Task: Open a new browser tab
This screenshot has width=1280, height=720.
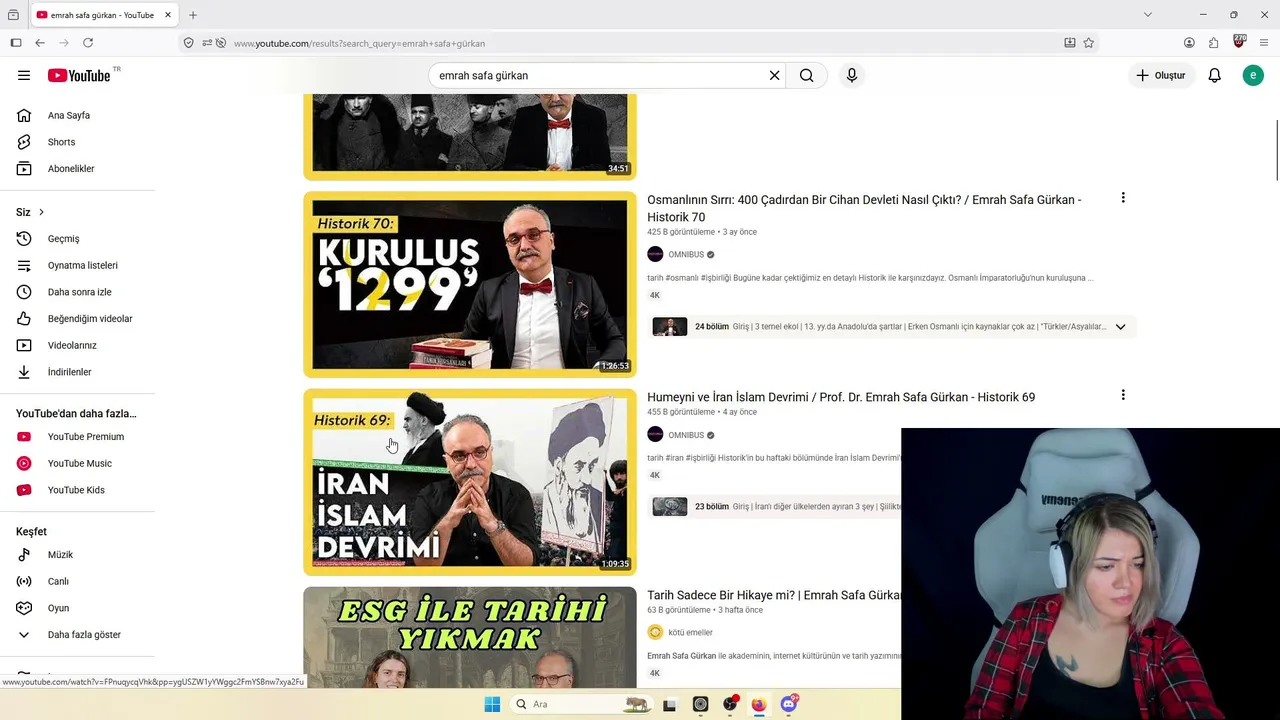Action: click(x=193, y=15)
